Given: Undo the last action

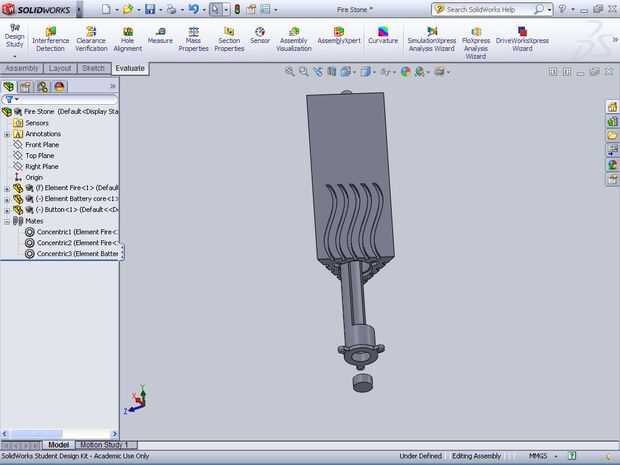Looking at the screenshot, I should (193, 9).
